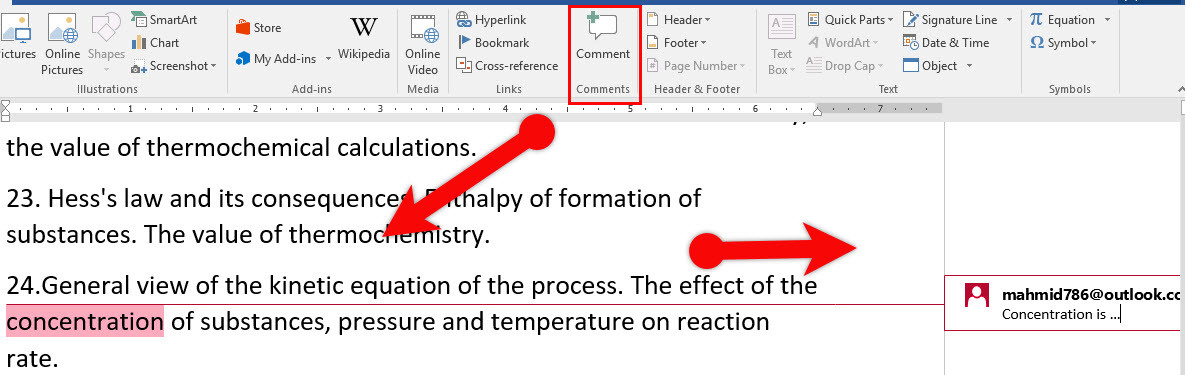Add a Bookmark link
1185x375 pixels.
click(x=493, y=43)
